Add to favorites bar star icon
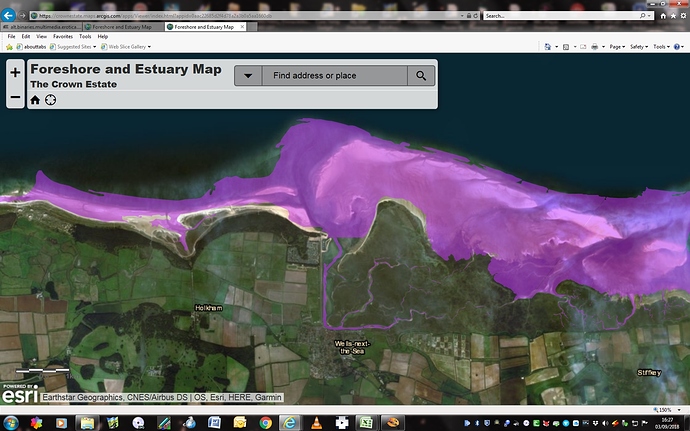Screen dimensions: 690x431 click(9, 47)
